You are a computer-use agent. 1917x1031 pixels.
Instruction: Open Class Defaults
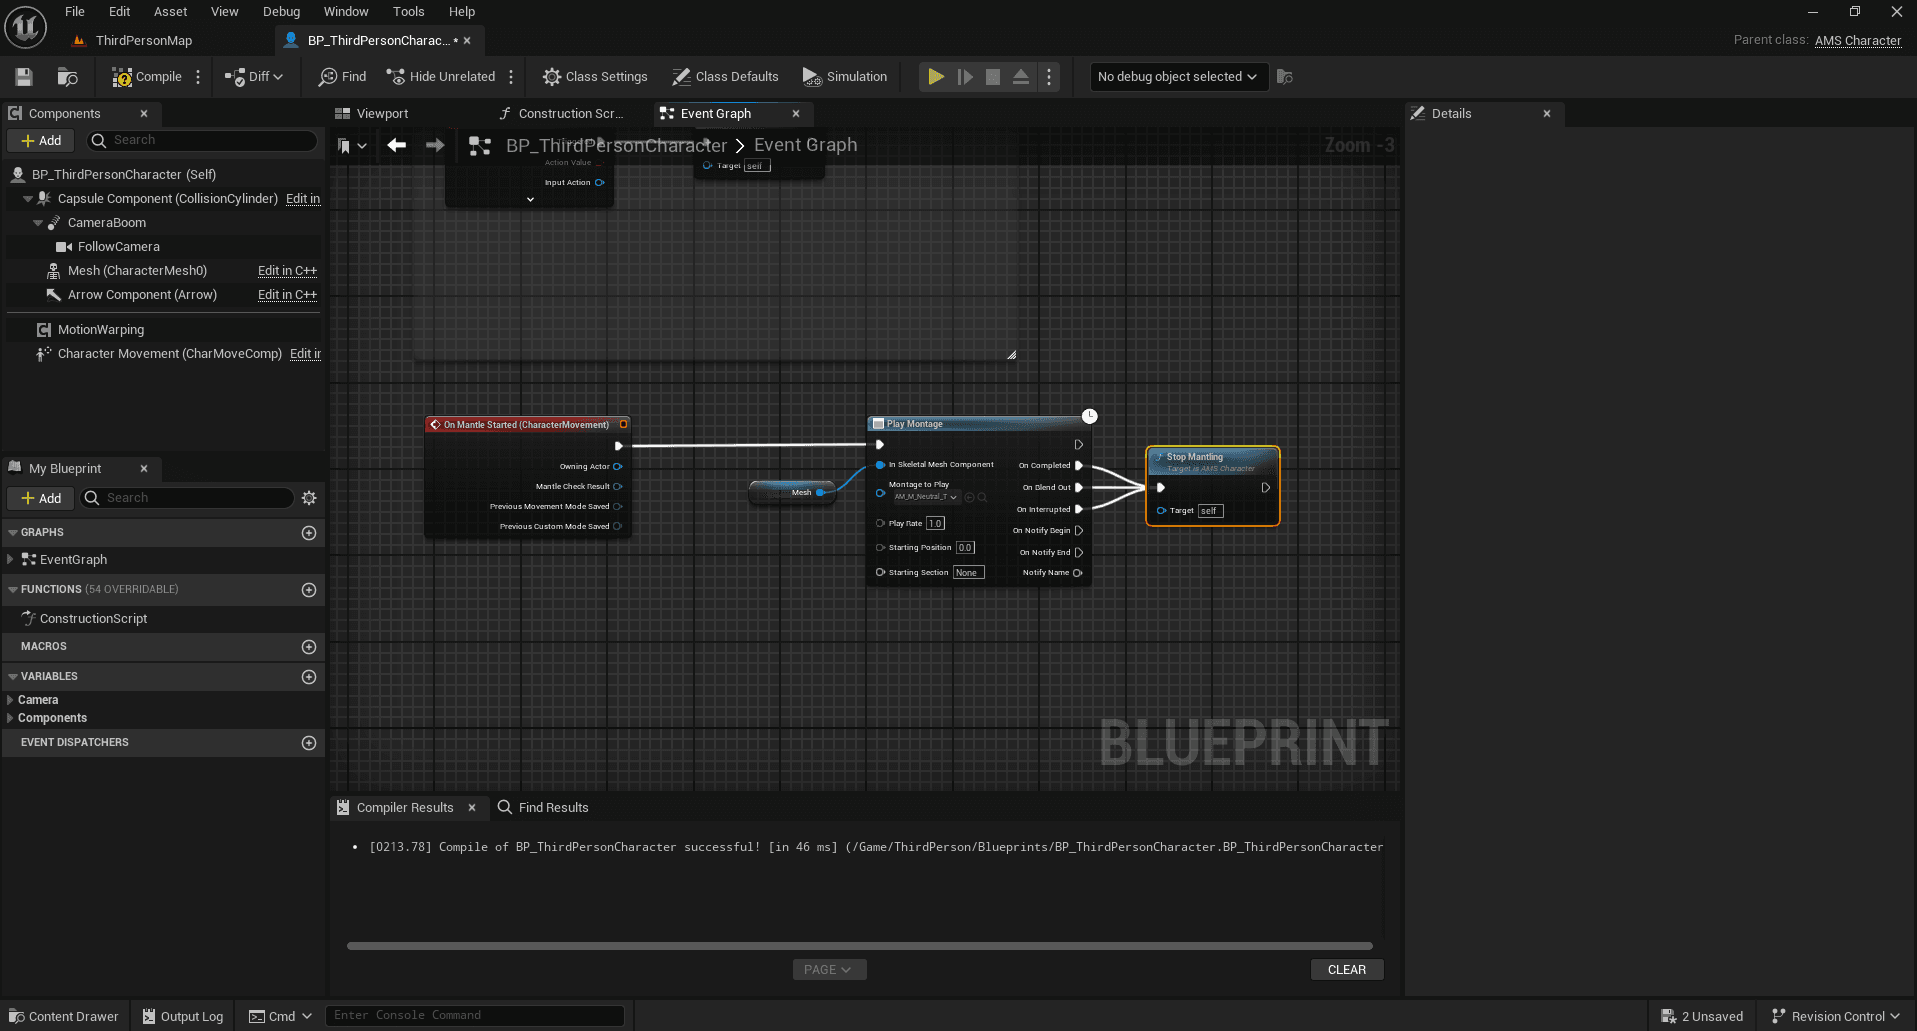[x=726, y=77]
